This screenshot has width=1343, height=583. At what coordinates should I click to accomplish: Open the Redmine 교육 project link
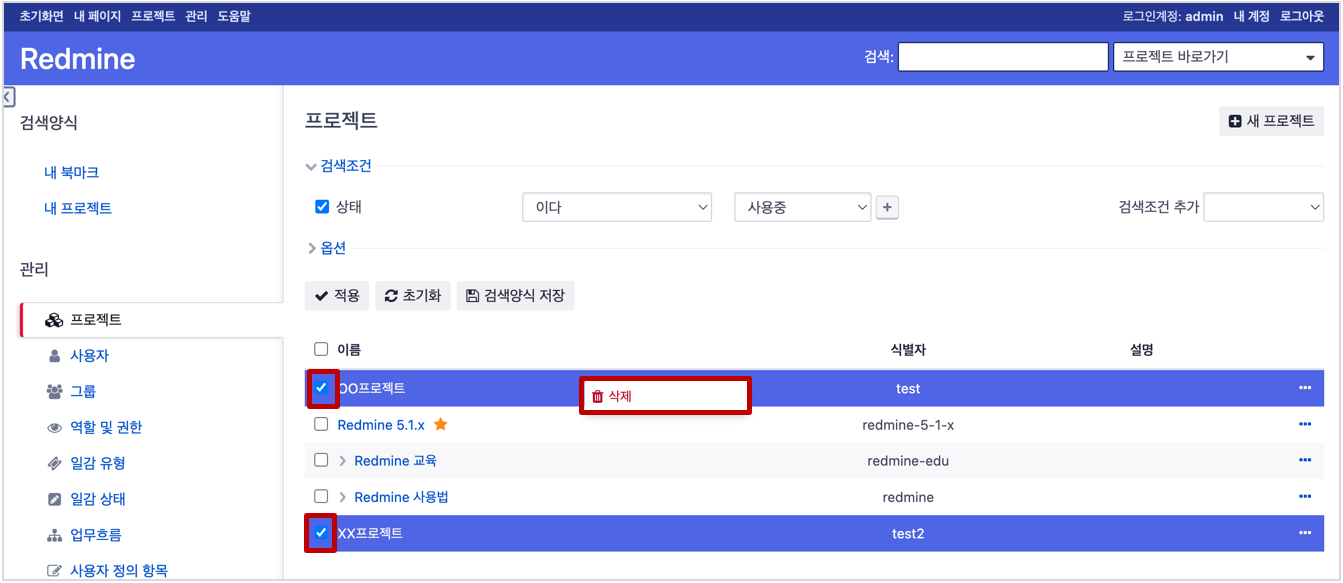coord(395,461)
